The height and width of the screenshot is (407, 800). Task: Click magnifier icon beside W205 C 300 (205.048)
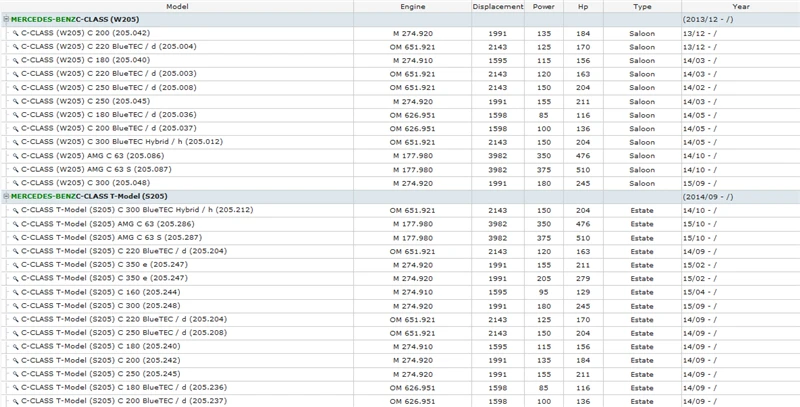coord(15,183)
